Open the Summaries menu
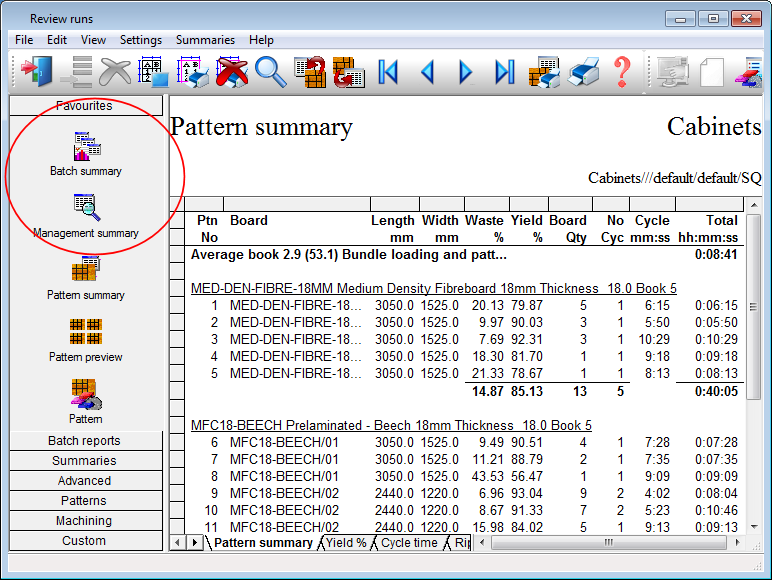772x580 pixels. click(205, 40)
